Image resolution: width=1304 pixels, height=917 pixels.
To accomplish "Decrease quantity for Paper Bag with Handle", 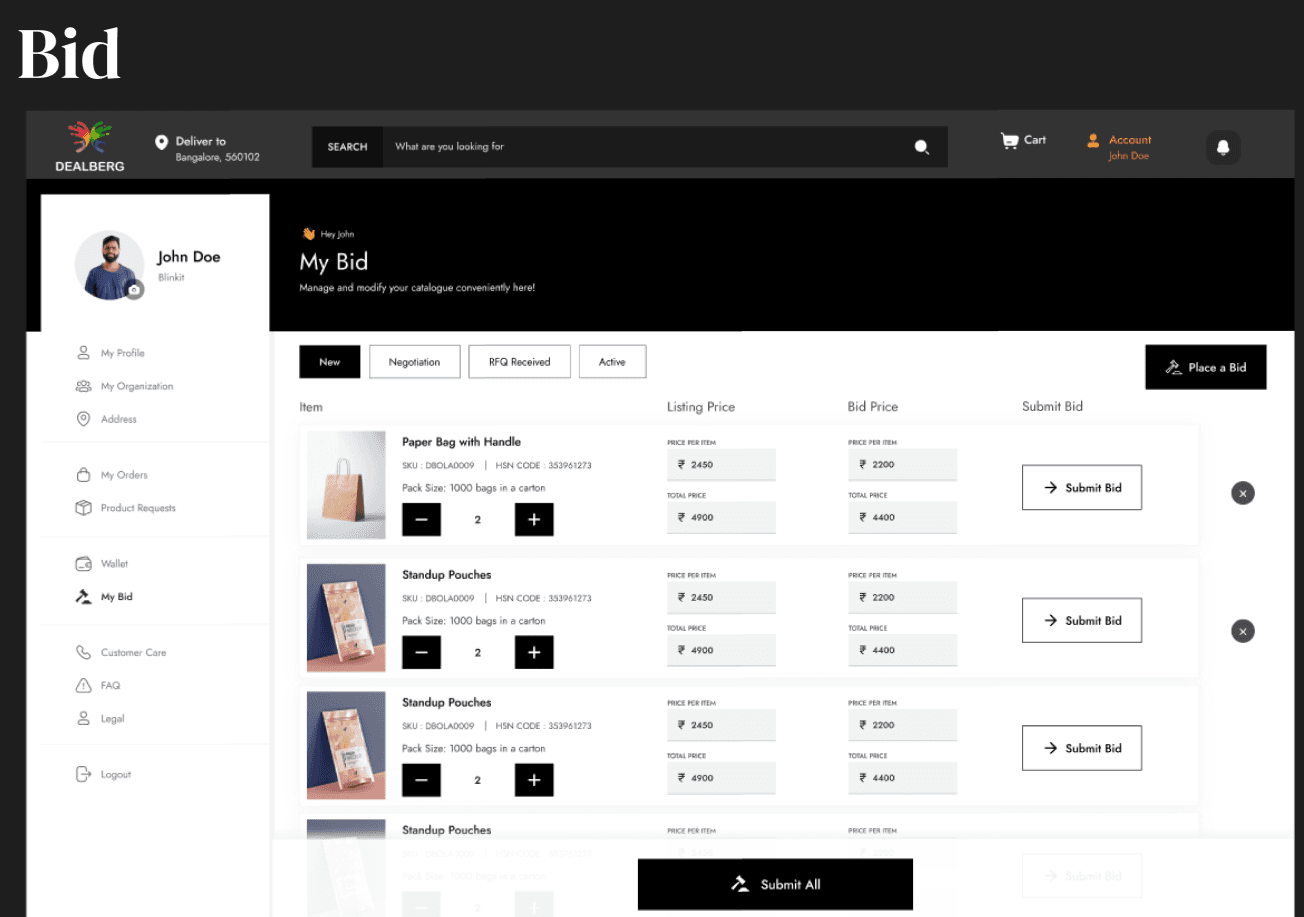I will tap(421, 520).
